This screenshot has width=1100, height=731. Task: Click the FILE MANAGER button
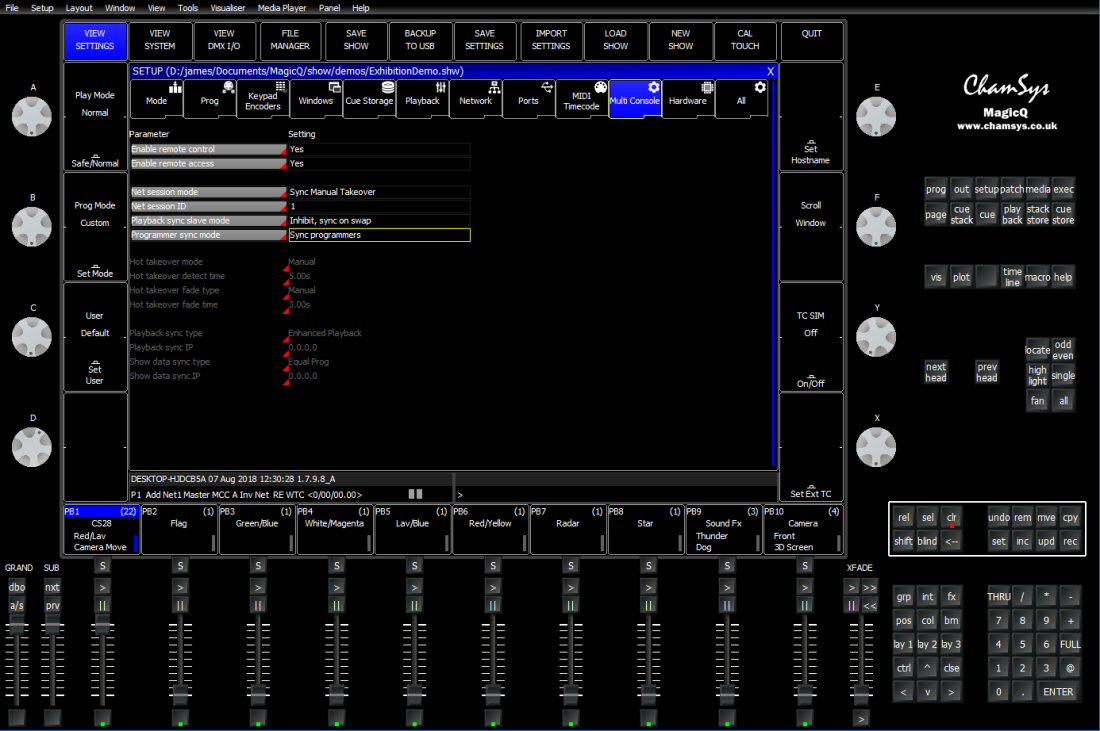coord(290,40)
